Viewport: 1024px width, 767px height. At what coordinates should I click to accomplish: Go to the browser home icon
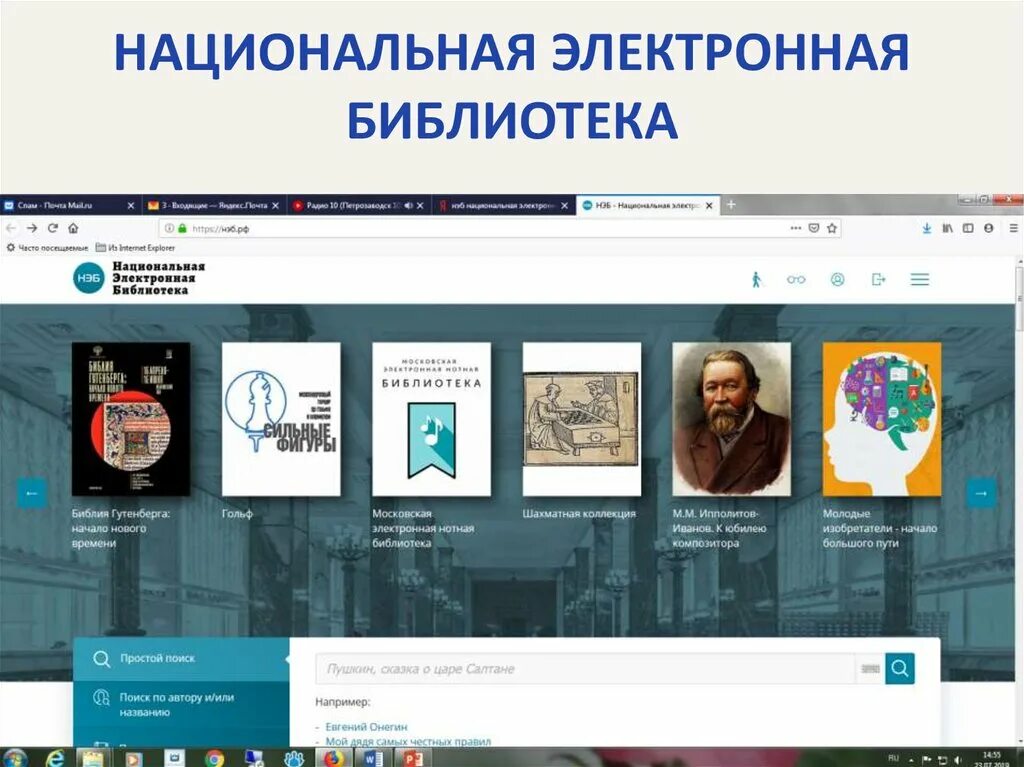[x=73, y=228]
